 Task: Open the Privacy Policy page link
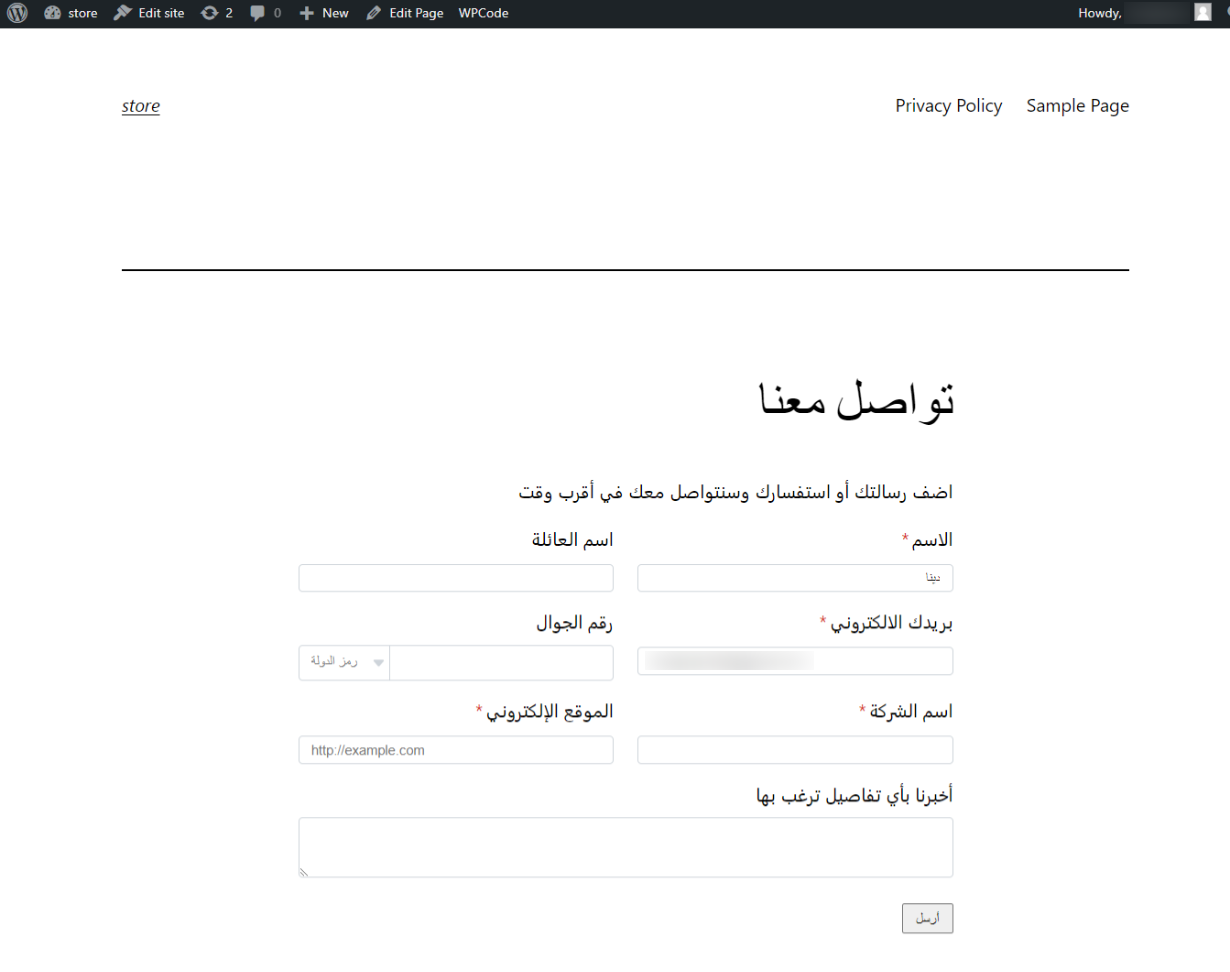[948, 106]
